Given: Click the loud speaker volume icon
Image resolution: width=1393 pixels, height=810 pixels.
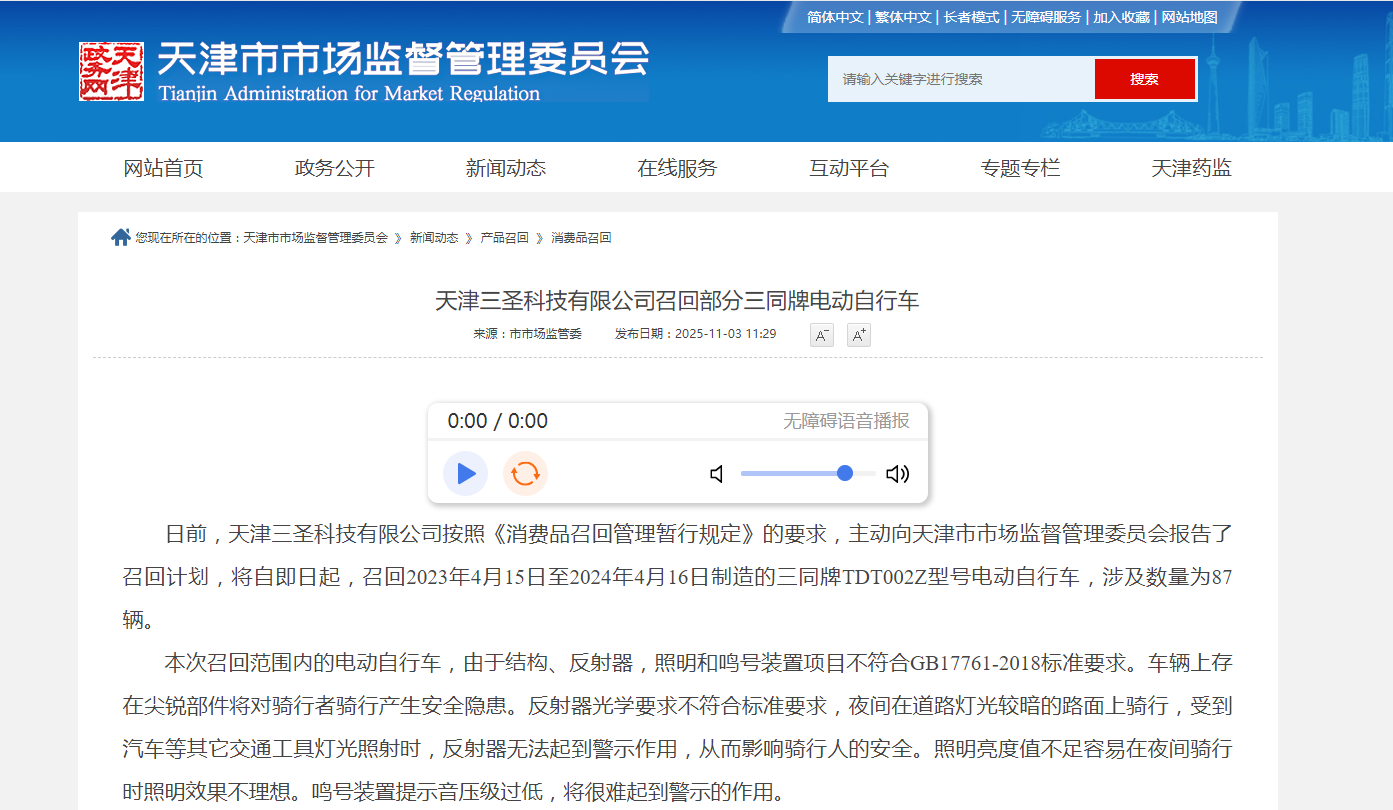Looking at the screenshot, I should pos(897,474).
